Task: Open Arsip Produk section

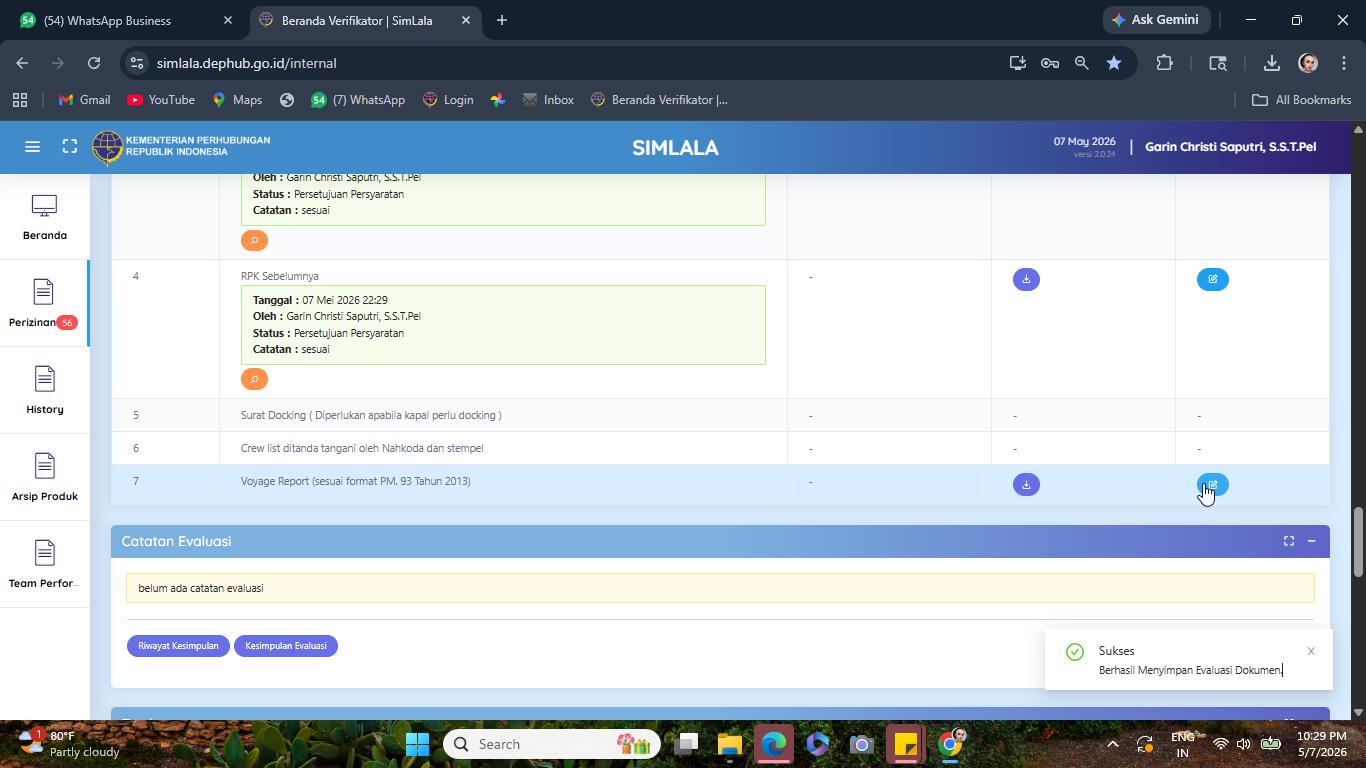Action: coord(44,478)
